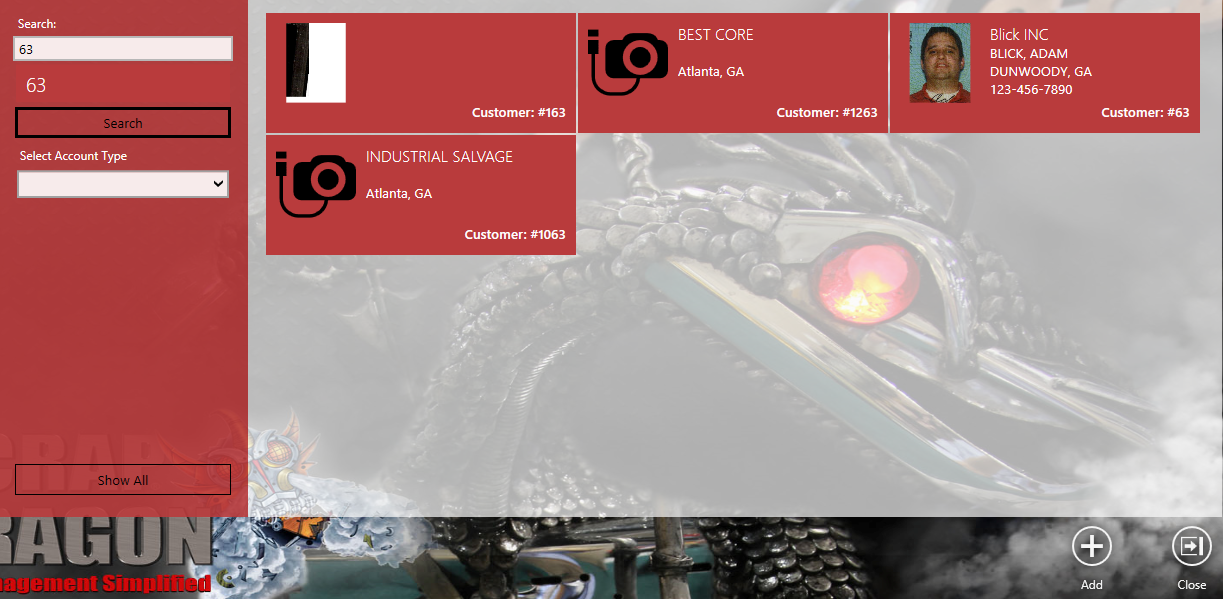The height and width of the screenshot is (599, 1223).
Task: Click the Customer: #163 label
Action: (x=519, y=113)
